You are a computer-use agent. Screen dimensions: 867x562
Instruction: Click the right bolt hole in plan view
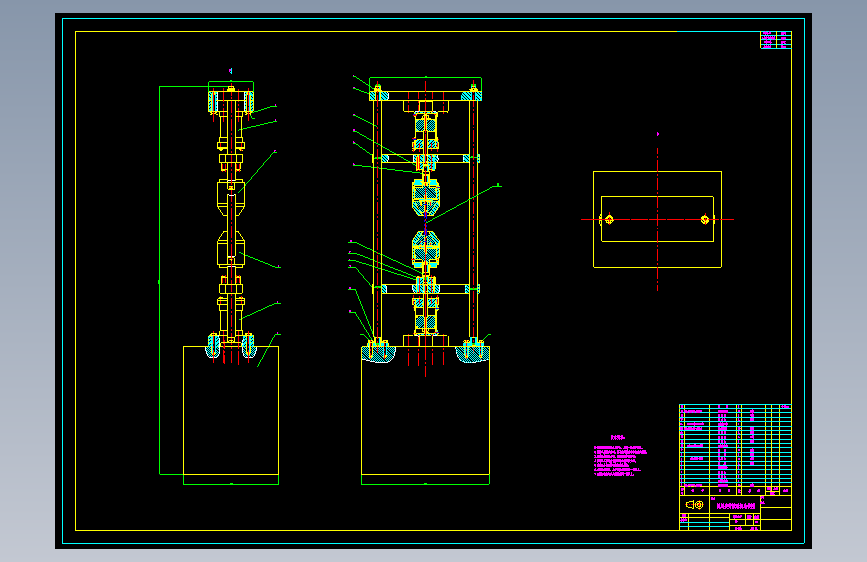point(705,220)
